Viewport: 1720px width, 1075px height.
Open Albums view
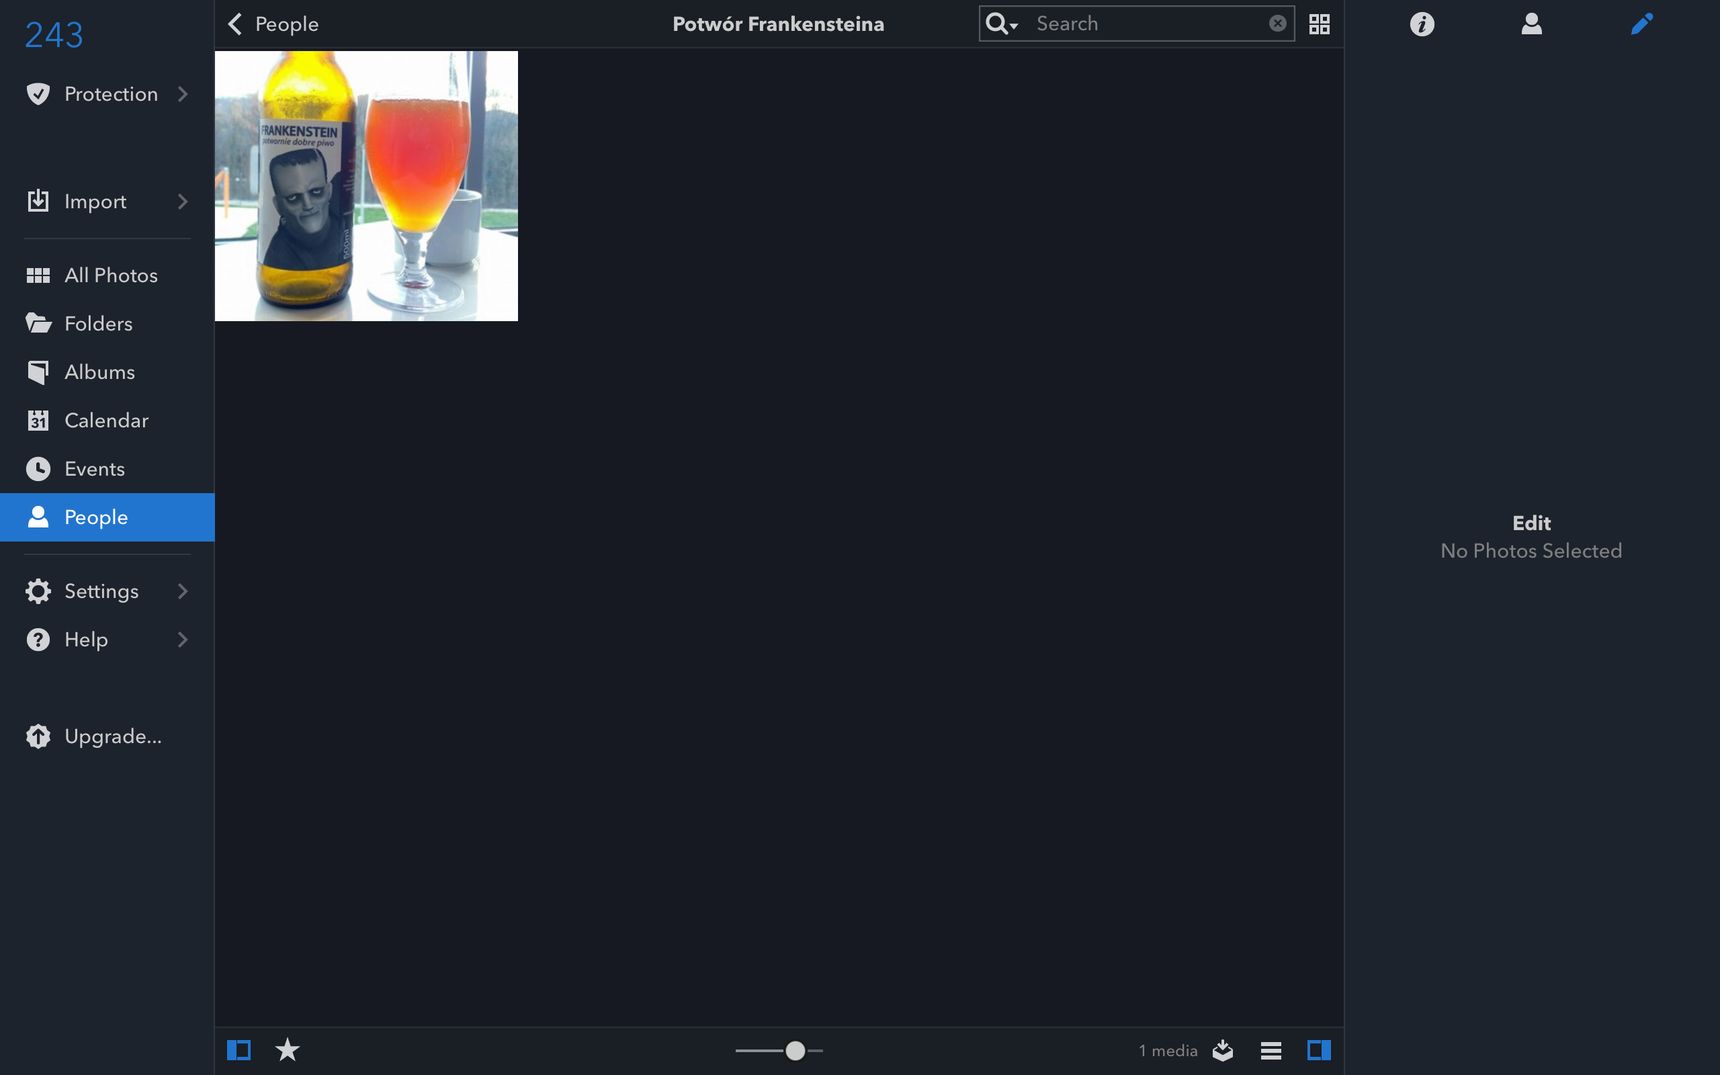coord(107,372)
